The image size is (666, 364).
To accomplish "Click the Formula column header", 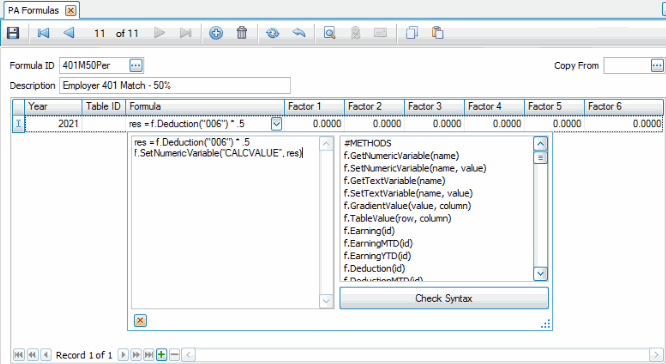I will tap(205, 106).
